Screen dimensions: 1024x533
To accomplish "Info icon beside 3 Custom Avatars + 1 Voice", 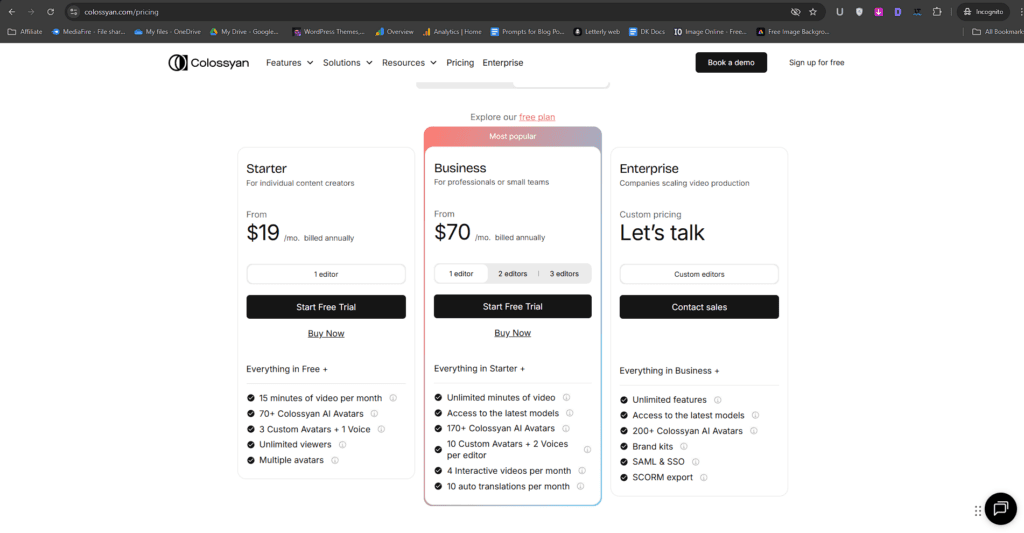I will pos(381,429).
